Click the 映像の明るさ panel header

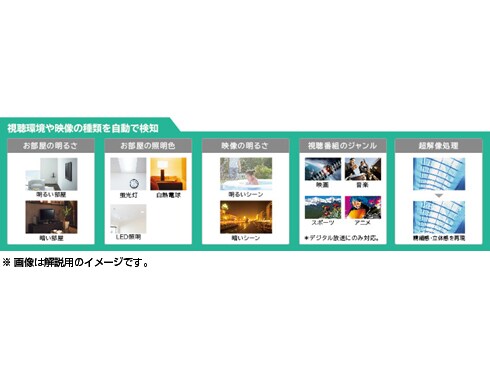pos(245,146)
